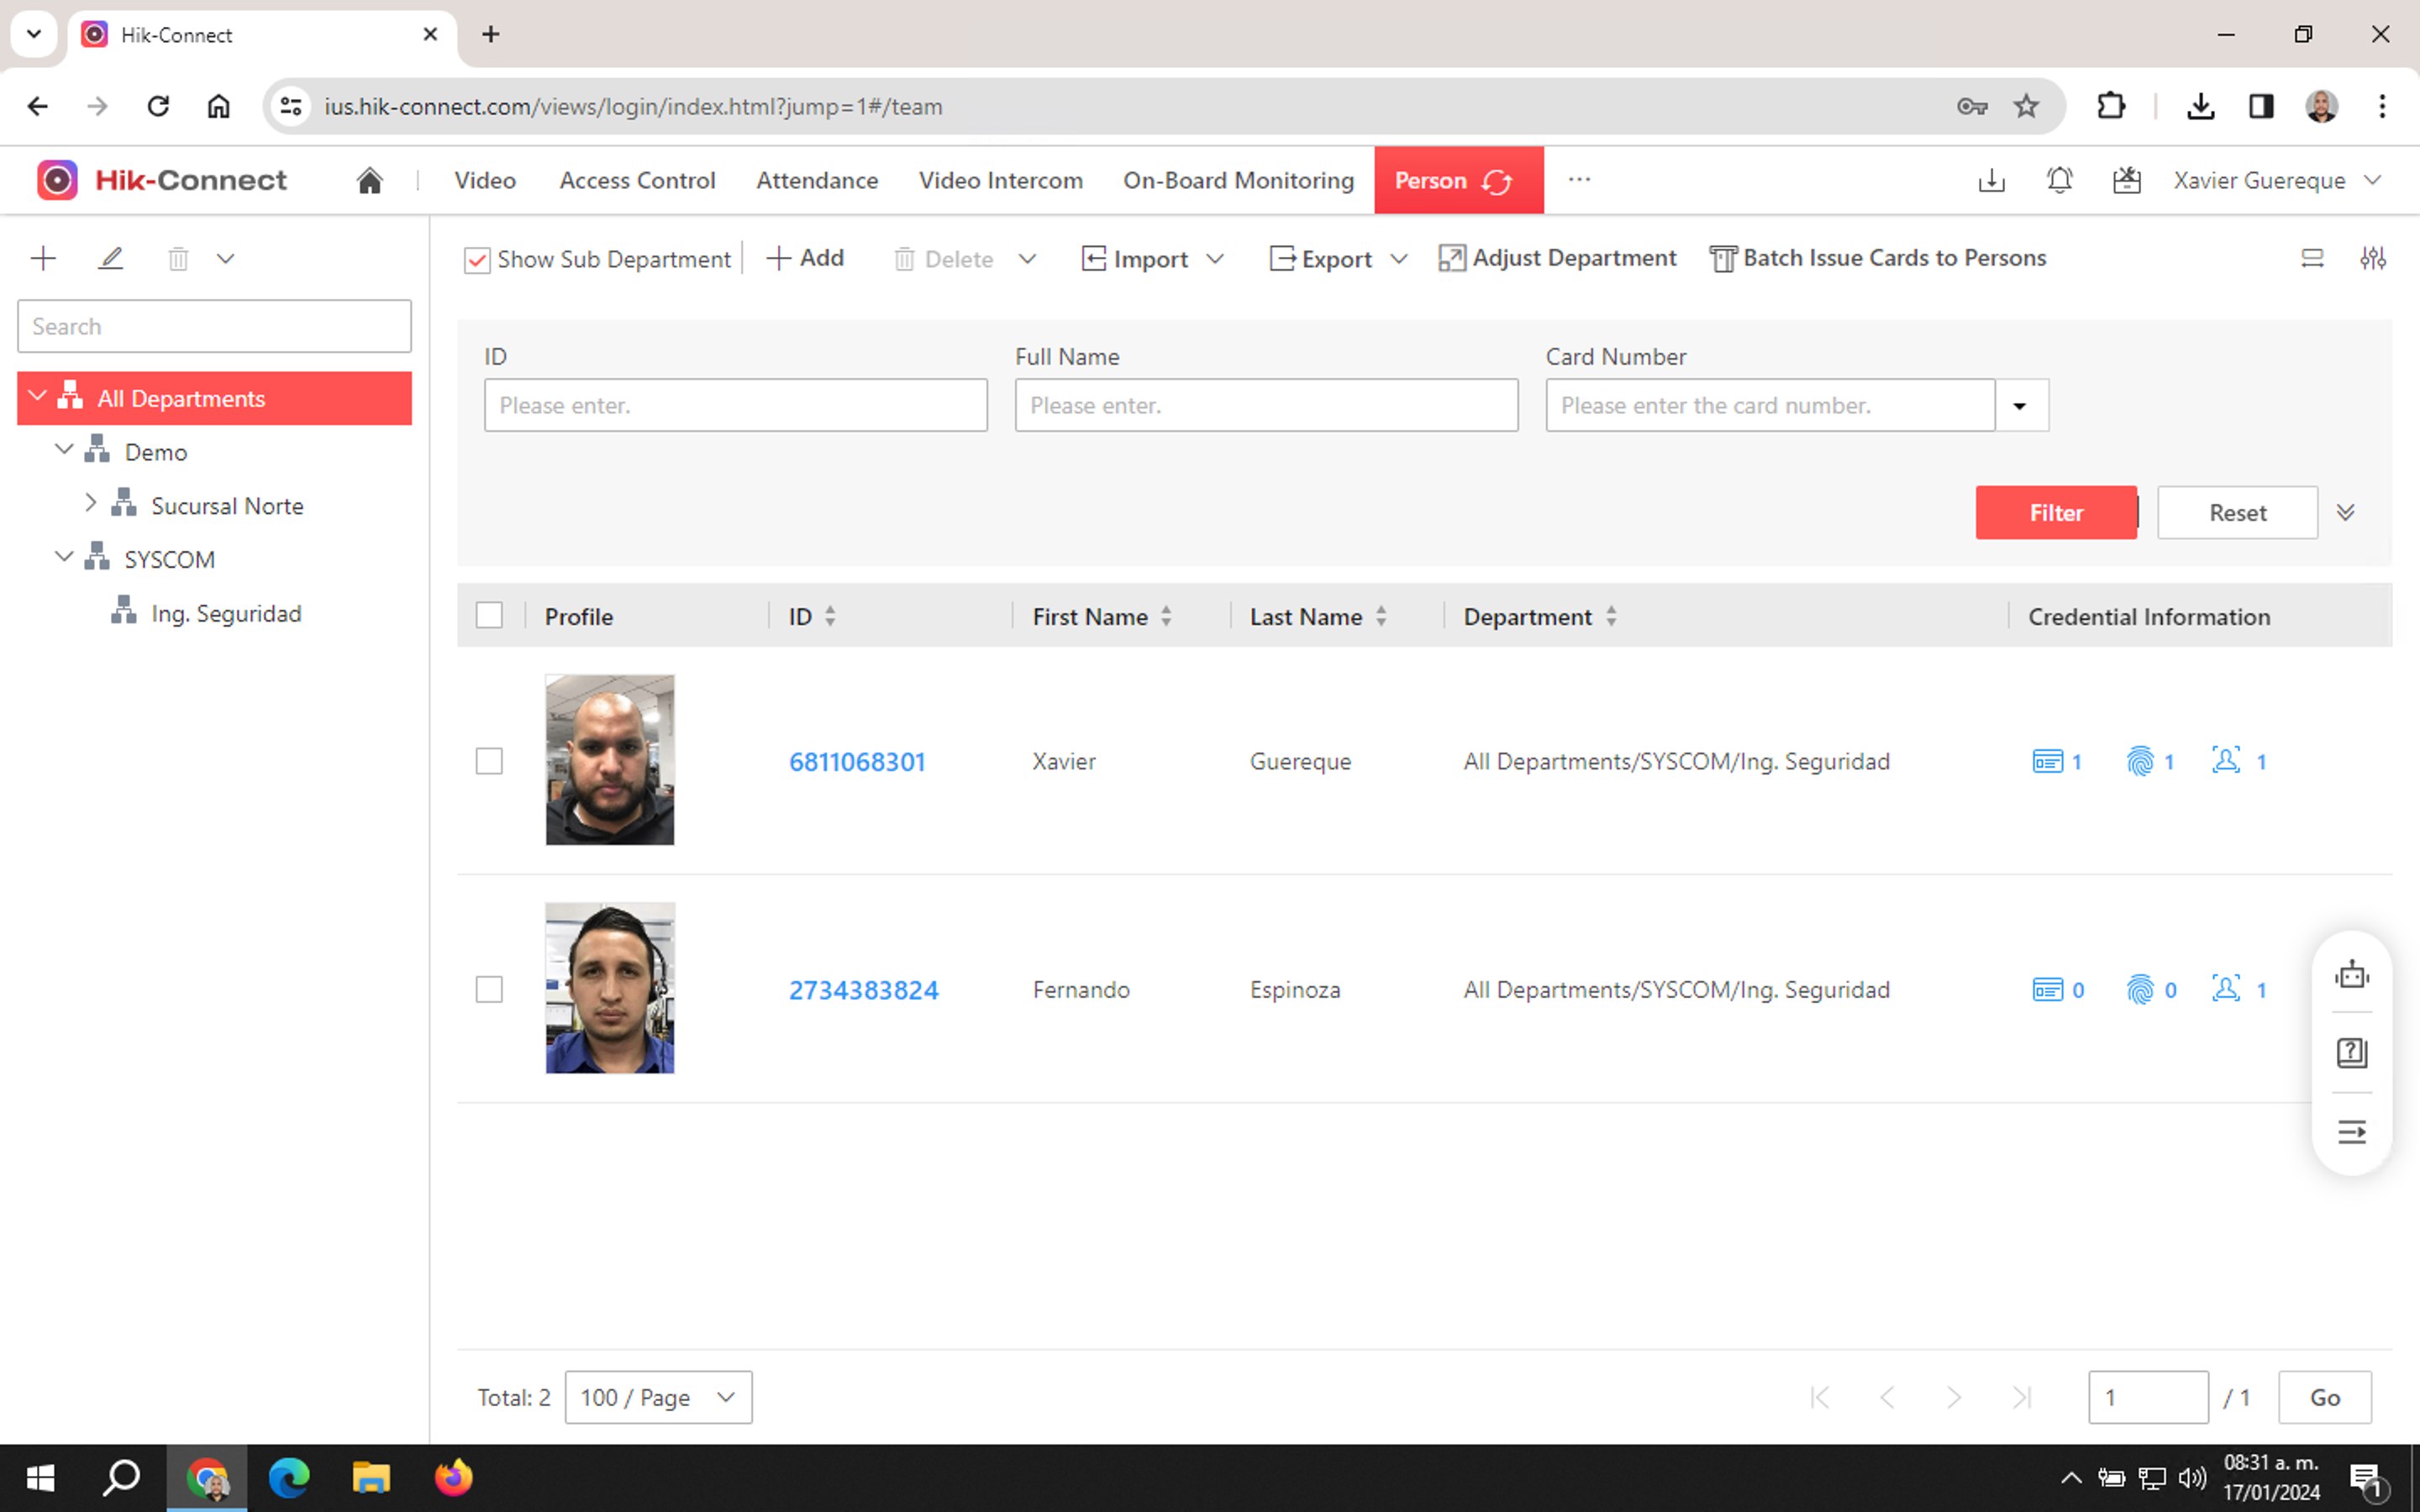This screenshot has width=2420, height=1512.
Task: Click the Full Name input field
Action: tap(1266, 405)
